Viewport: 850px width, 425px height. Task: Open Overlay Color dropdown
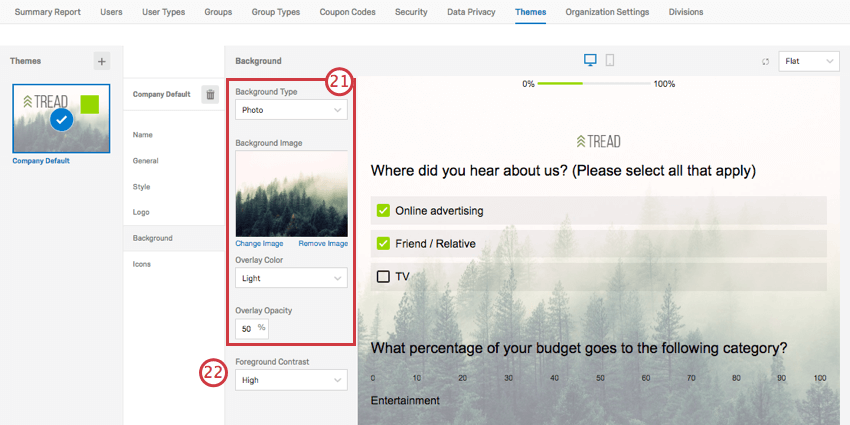click(291, 278)
